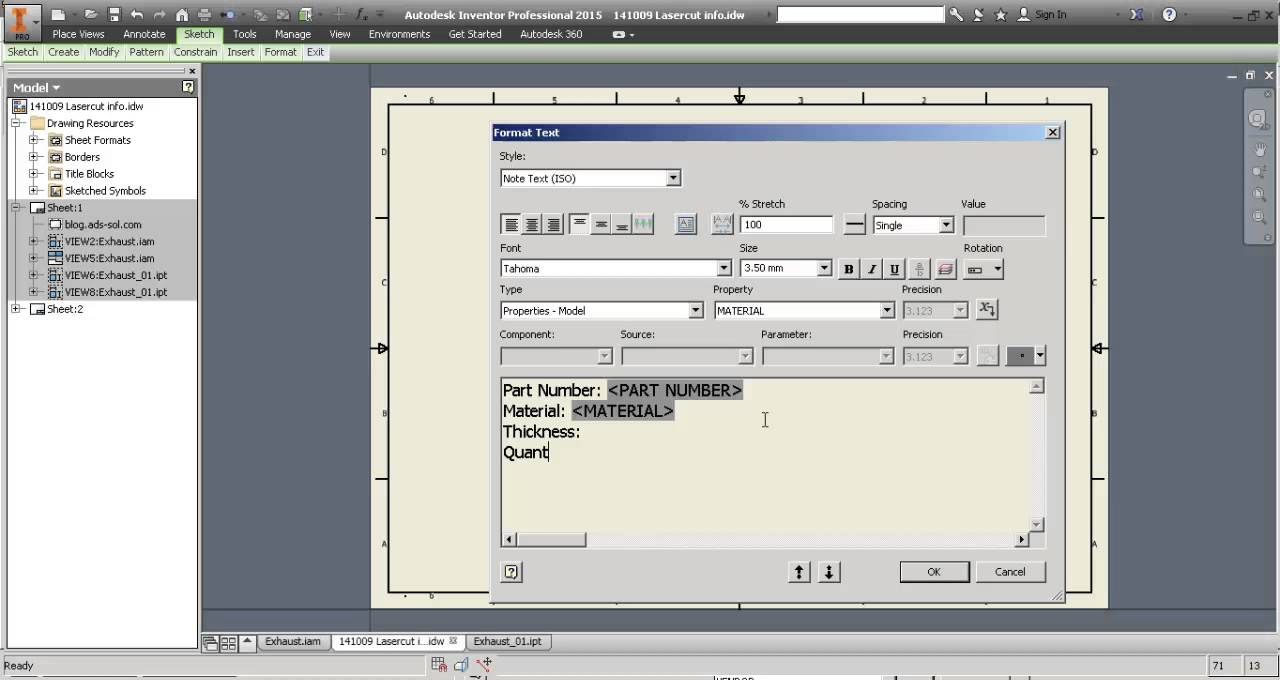Click the pan hand icon in navigation bar
This screenshot has width=1280, height=680.
[1261, 149]
